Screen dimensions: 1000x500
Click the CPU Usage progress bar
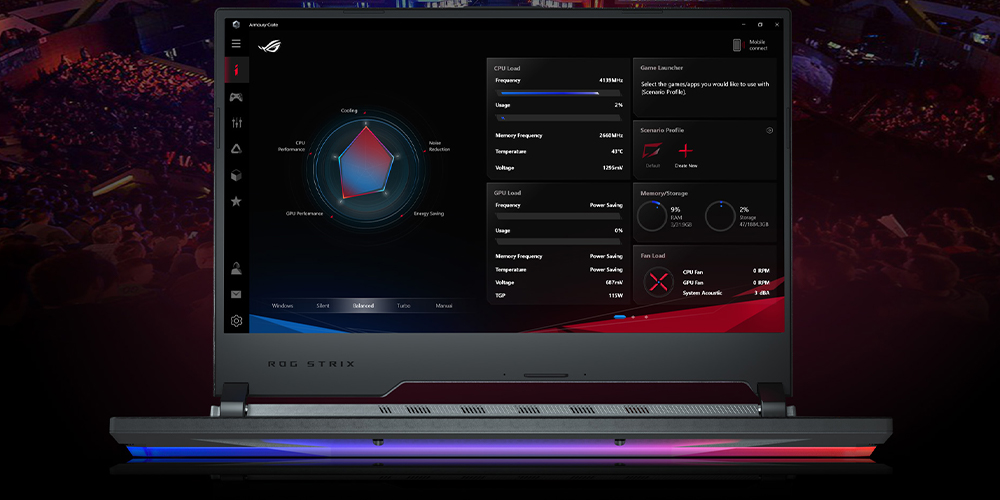[x=558, y=118]
